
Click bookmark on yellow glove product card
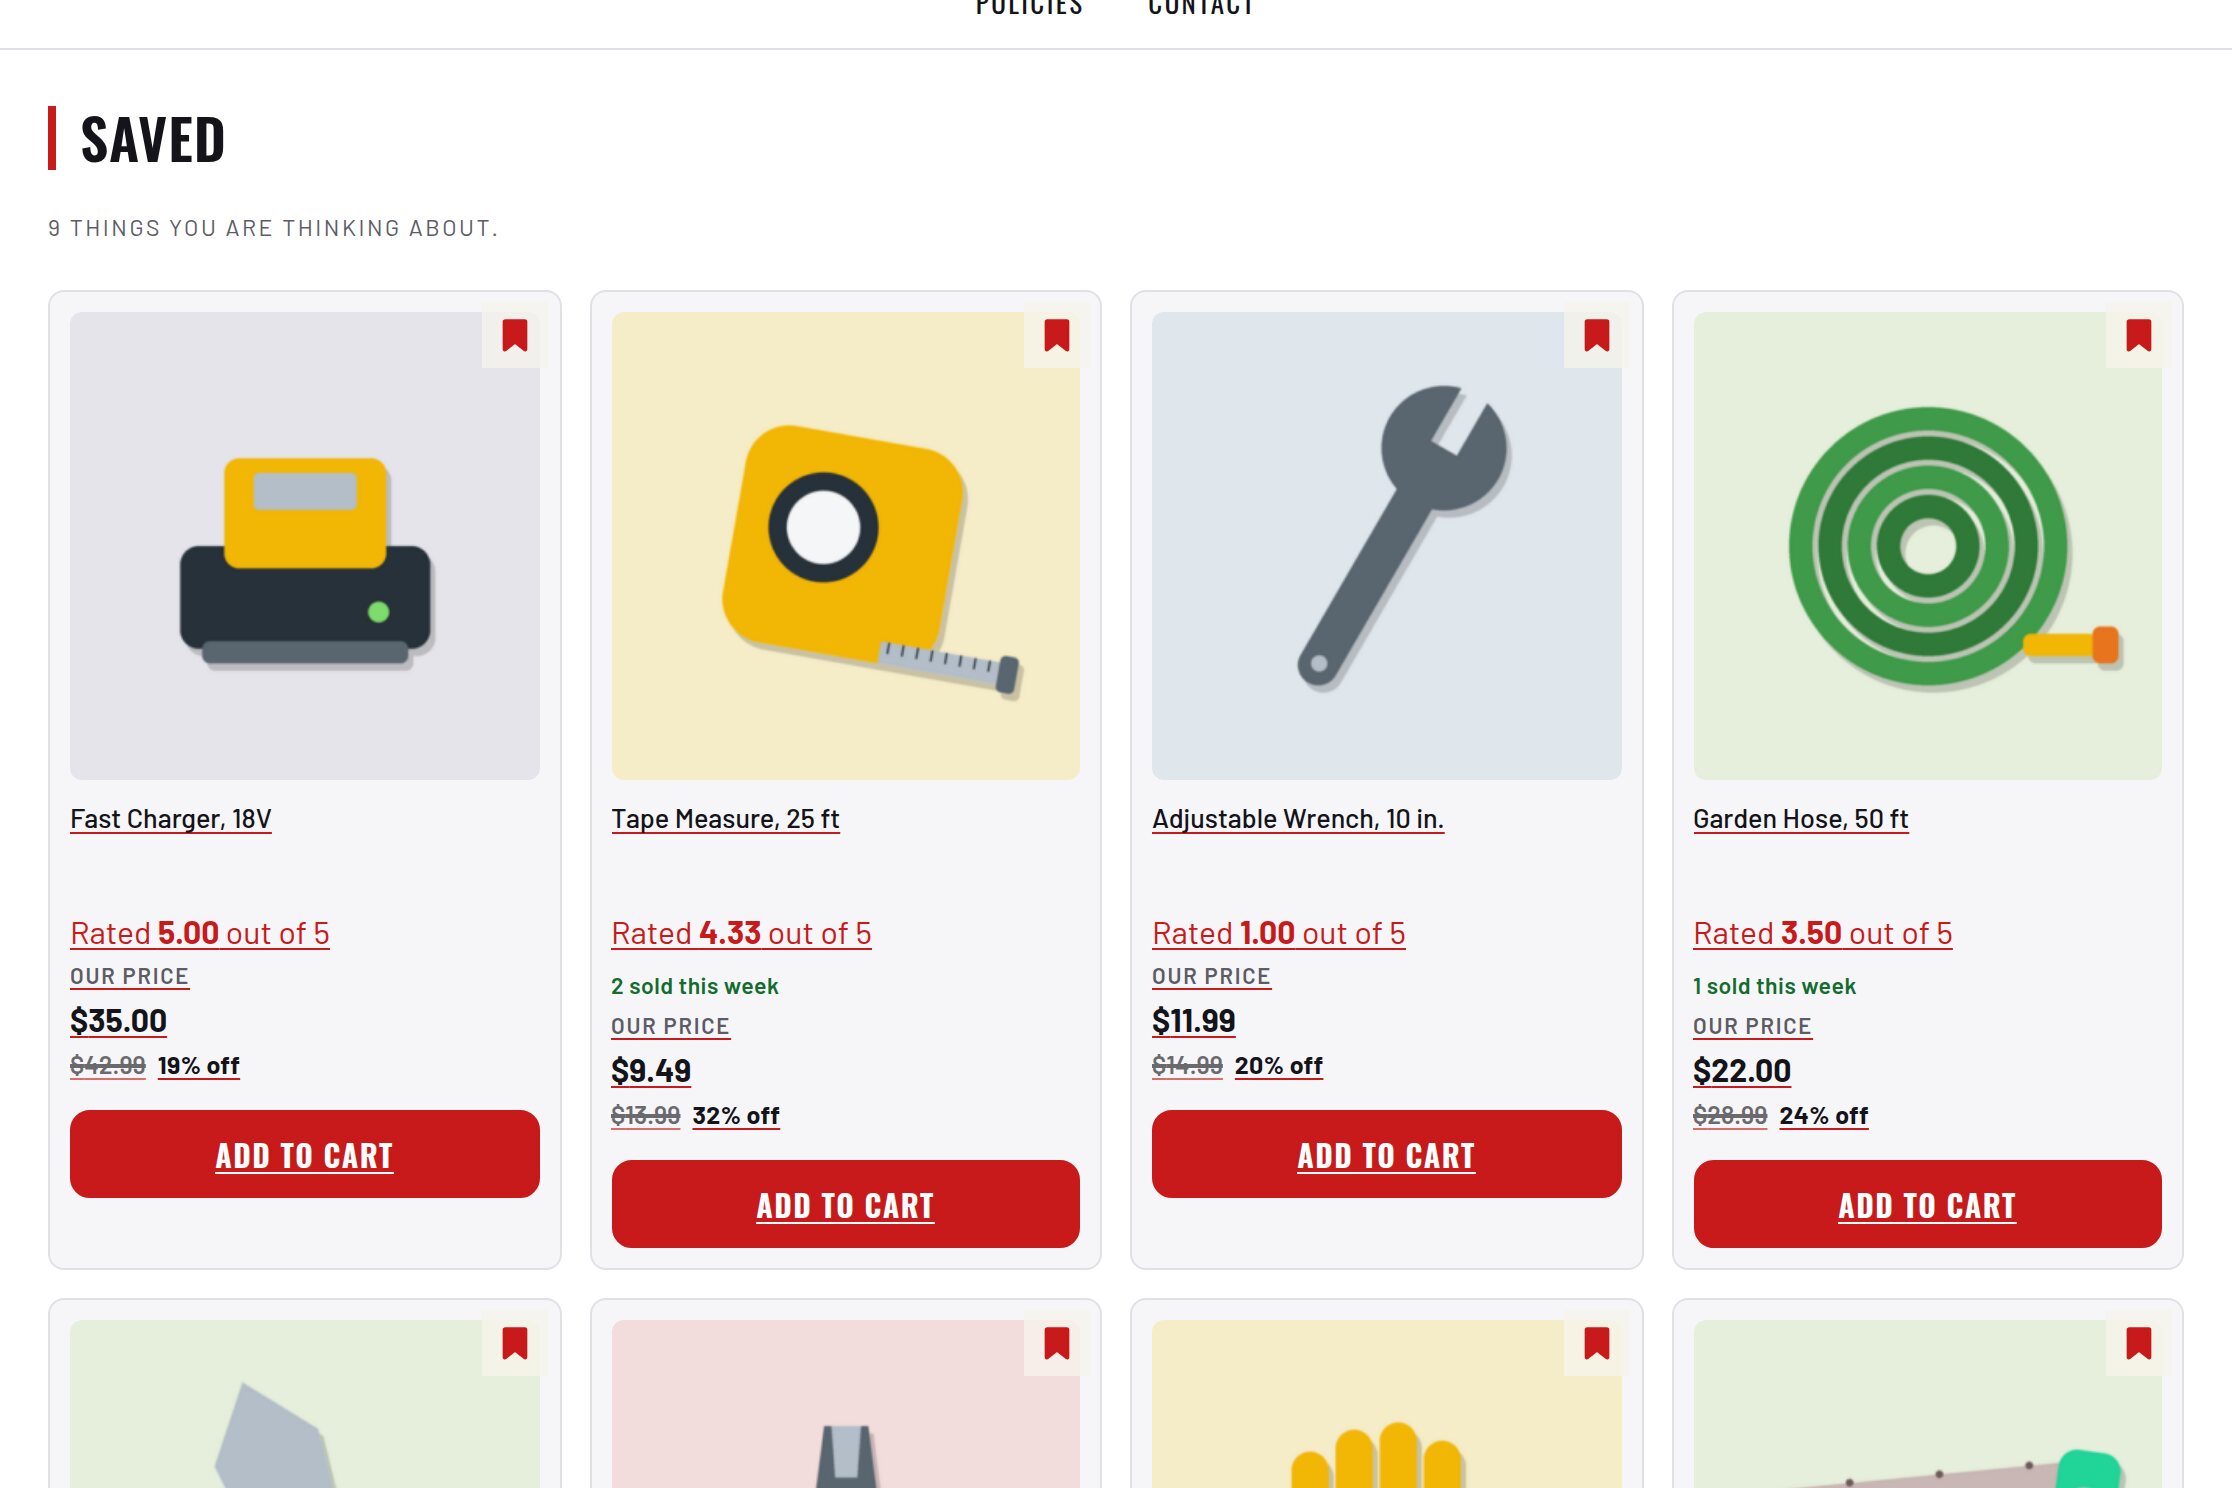pyautogui.click(x=1596, y=1344)
